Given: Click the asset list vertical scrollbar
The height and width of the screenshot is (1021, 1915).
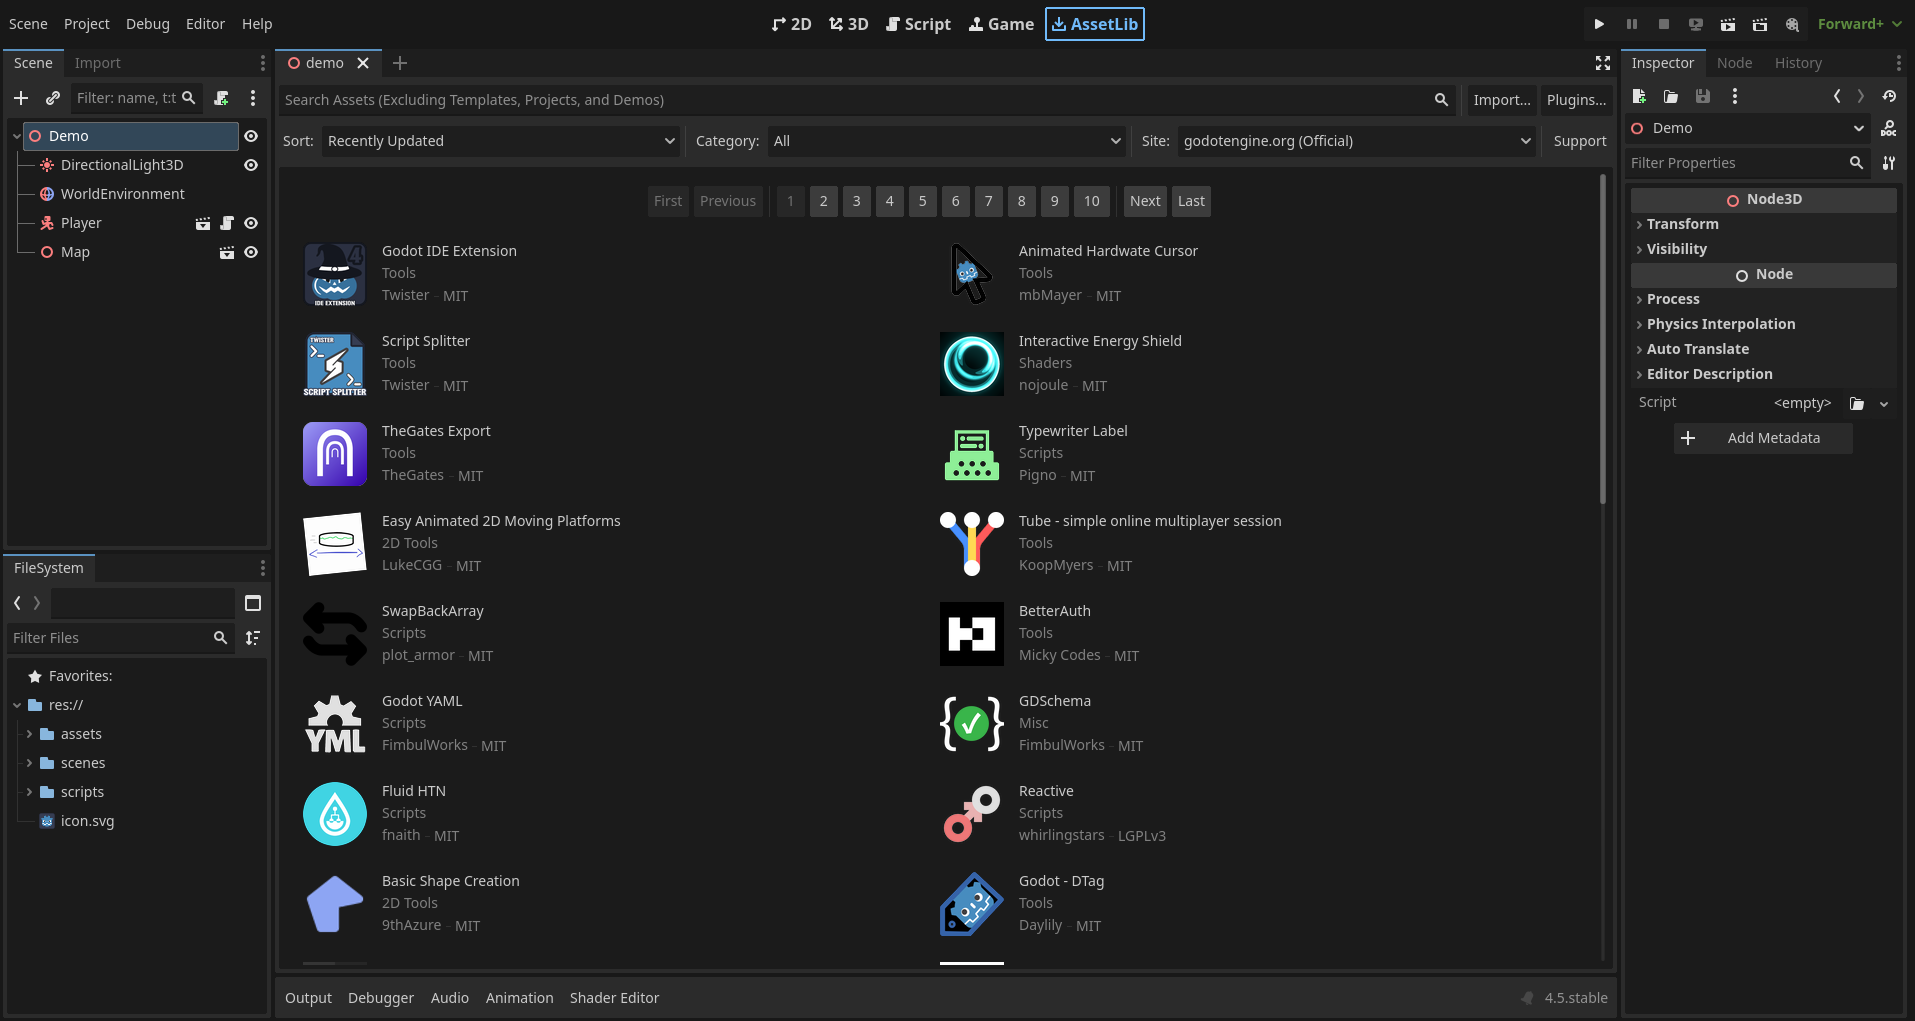Looking at the screenshot, I should click(x=1602, y=340).
